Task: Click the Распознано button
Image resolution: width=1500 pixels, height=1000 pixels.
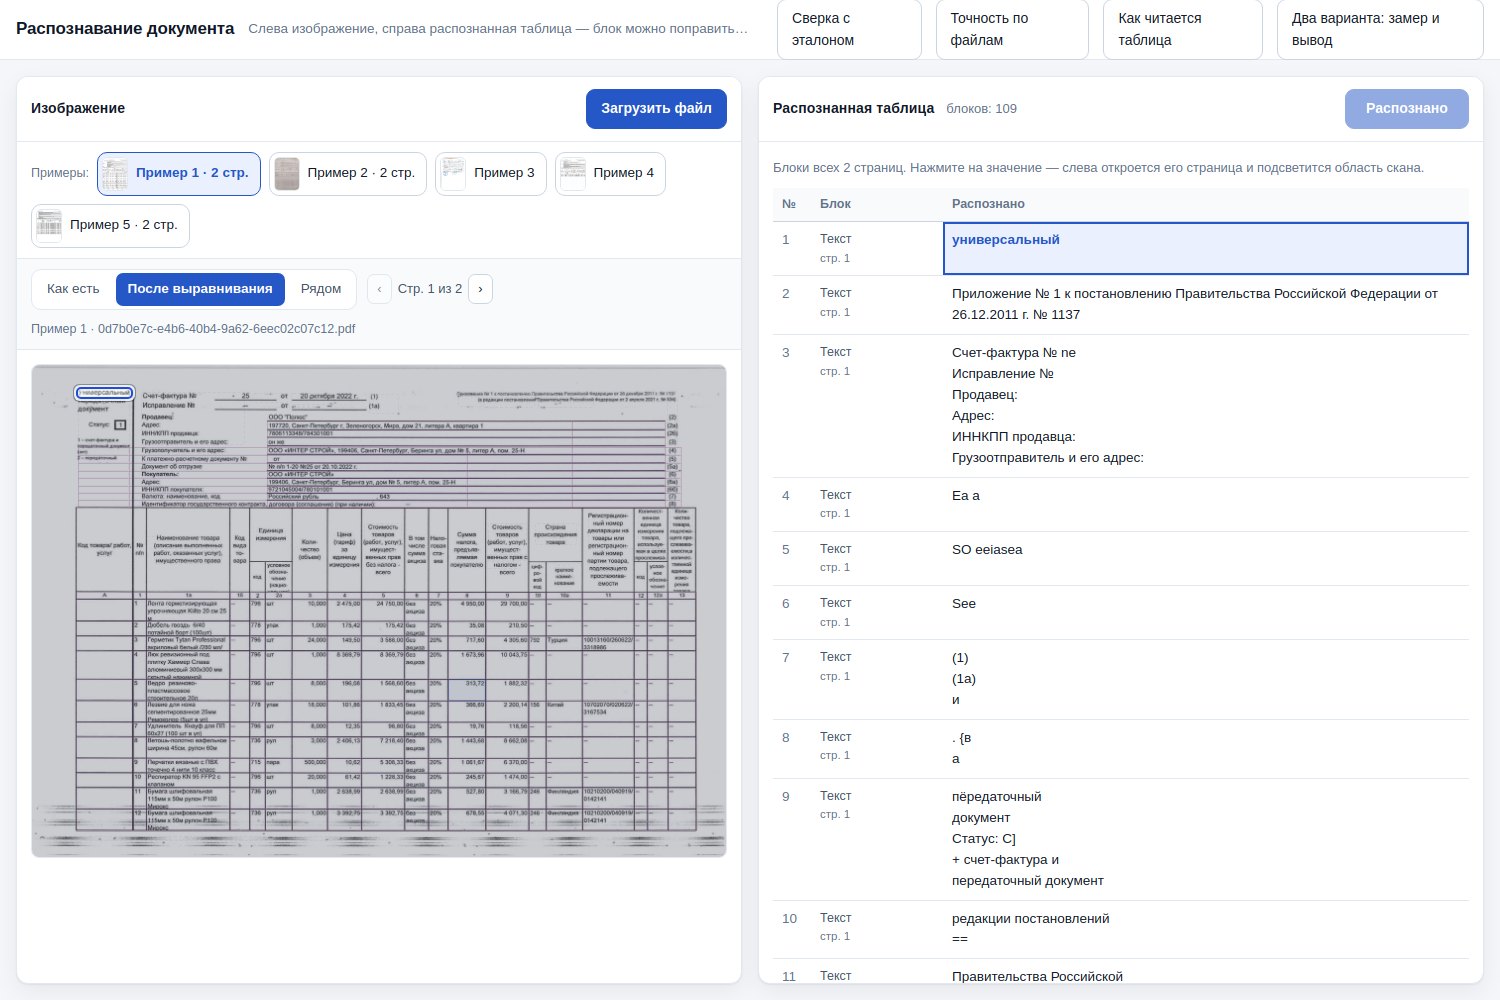Action: (x=1406, y=109)
